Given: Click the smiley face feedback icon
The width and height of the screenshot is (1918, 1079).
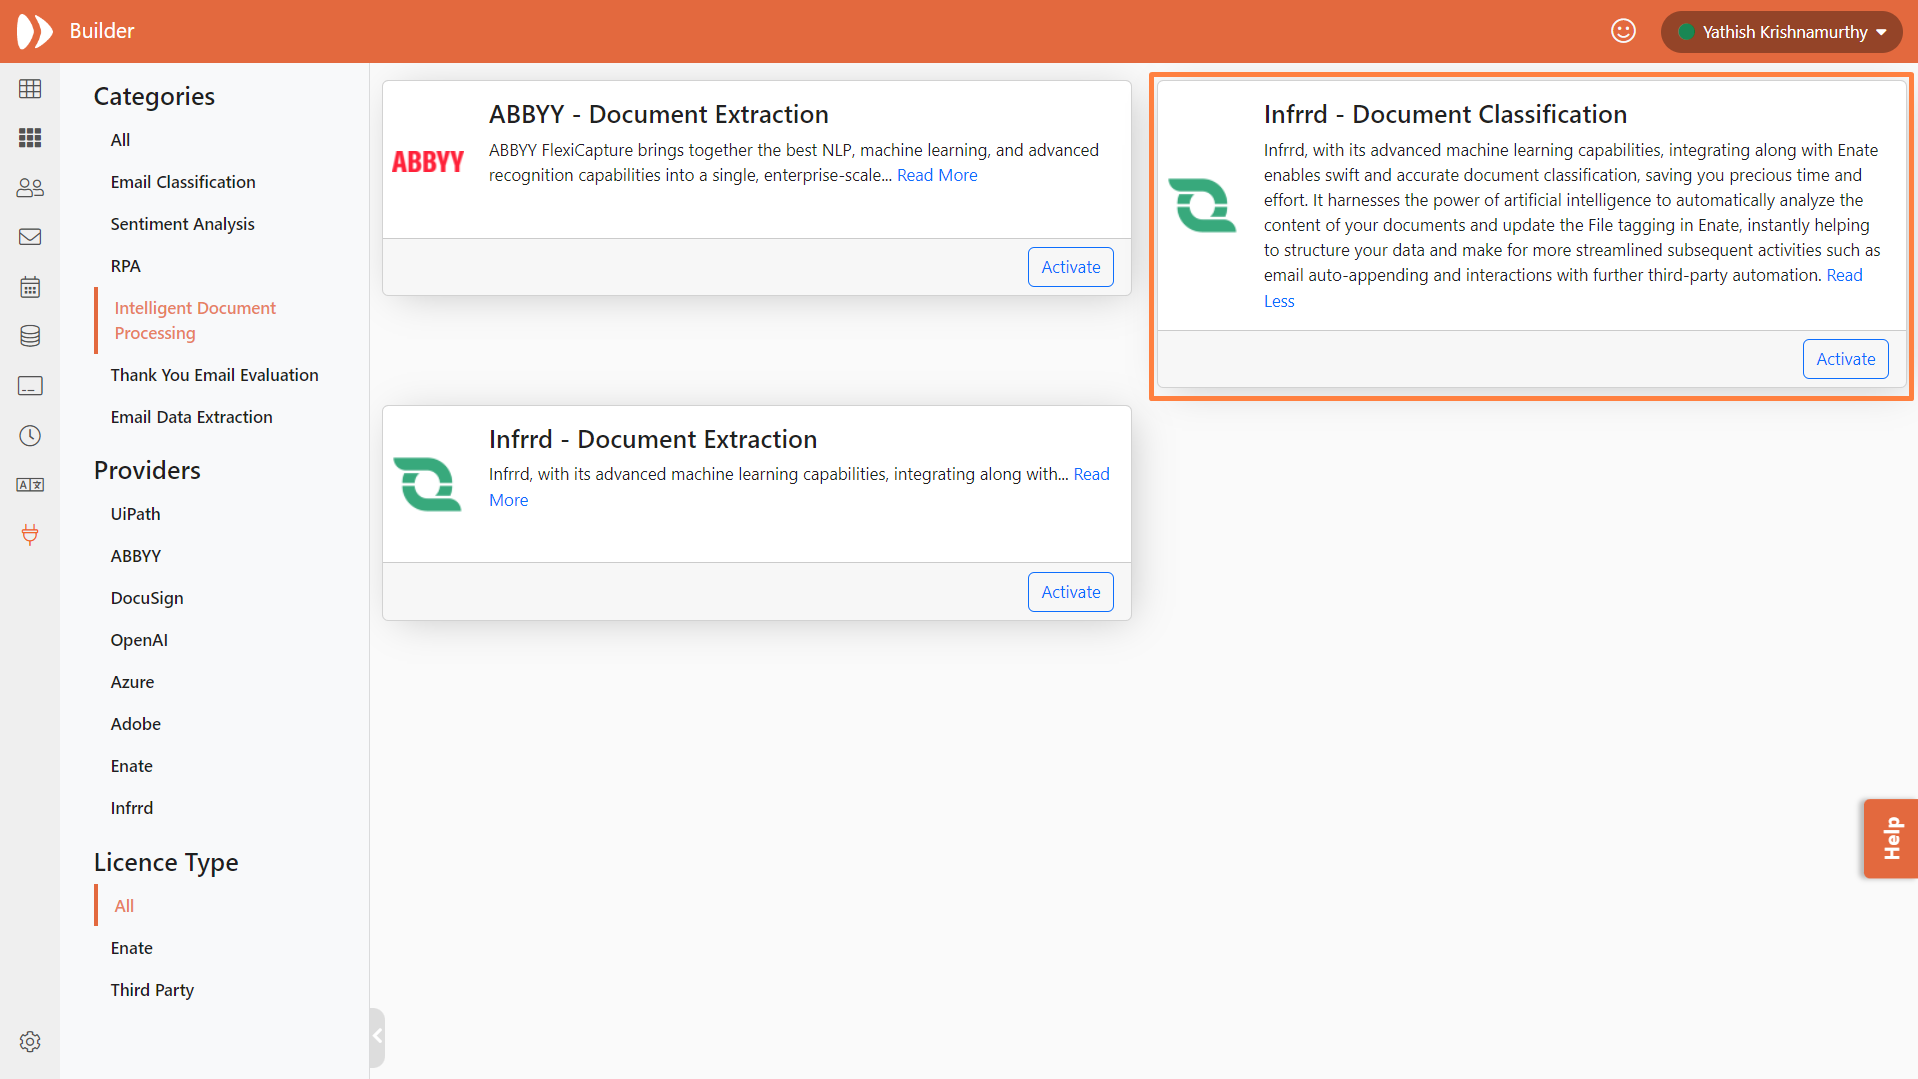Looking at the screenshot, I should coord(1623,31).
